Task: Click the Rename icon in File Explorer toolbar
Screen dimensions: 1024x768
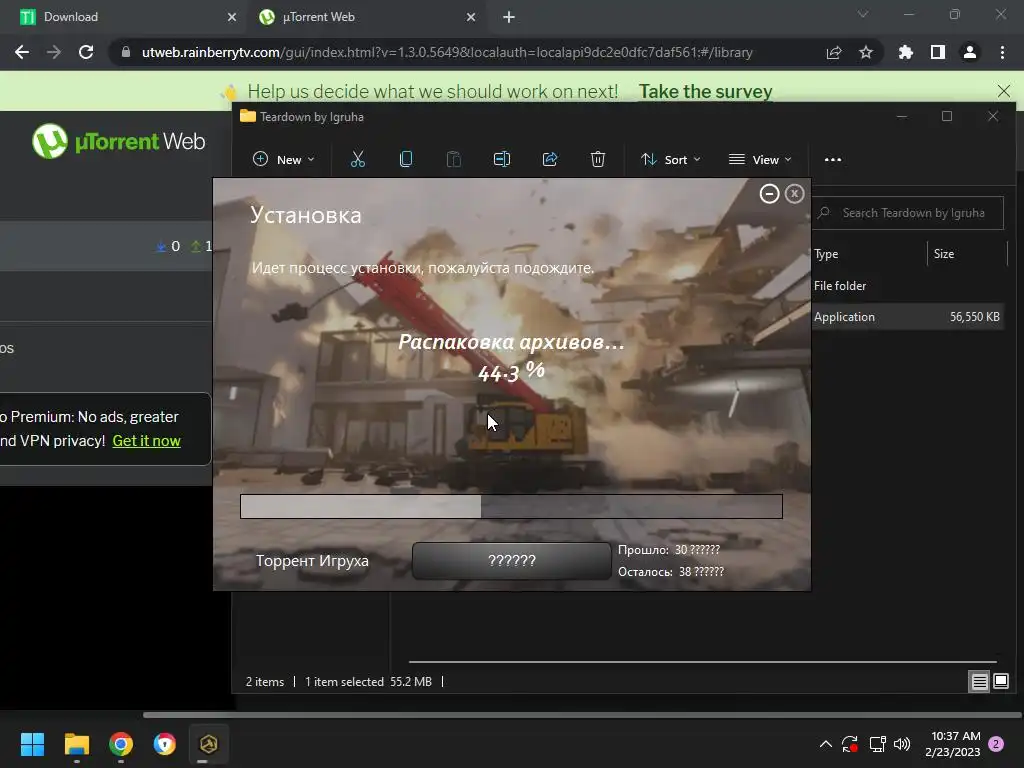Action: pos(502,159)
